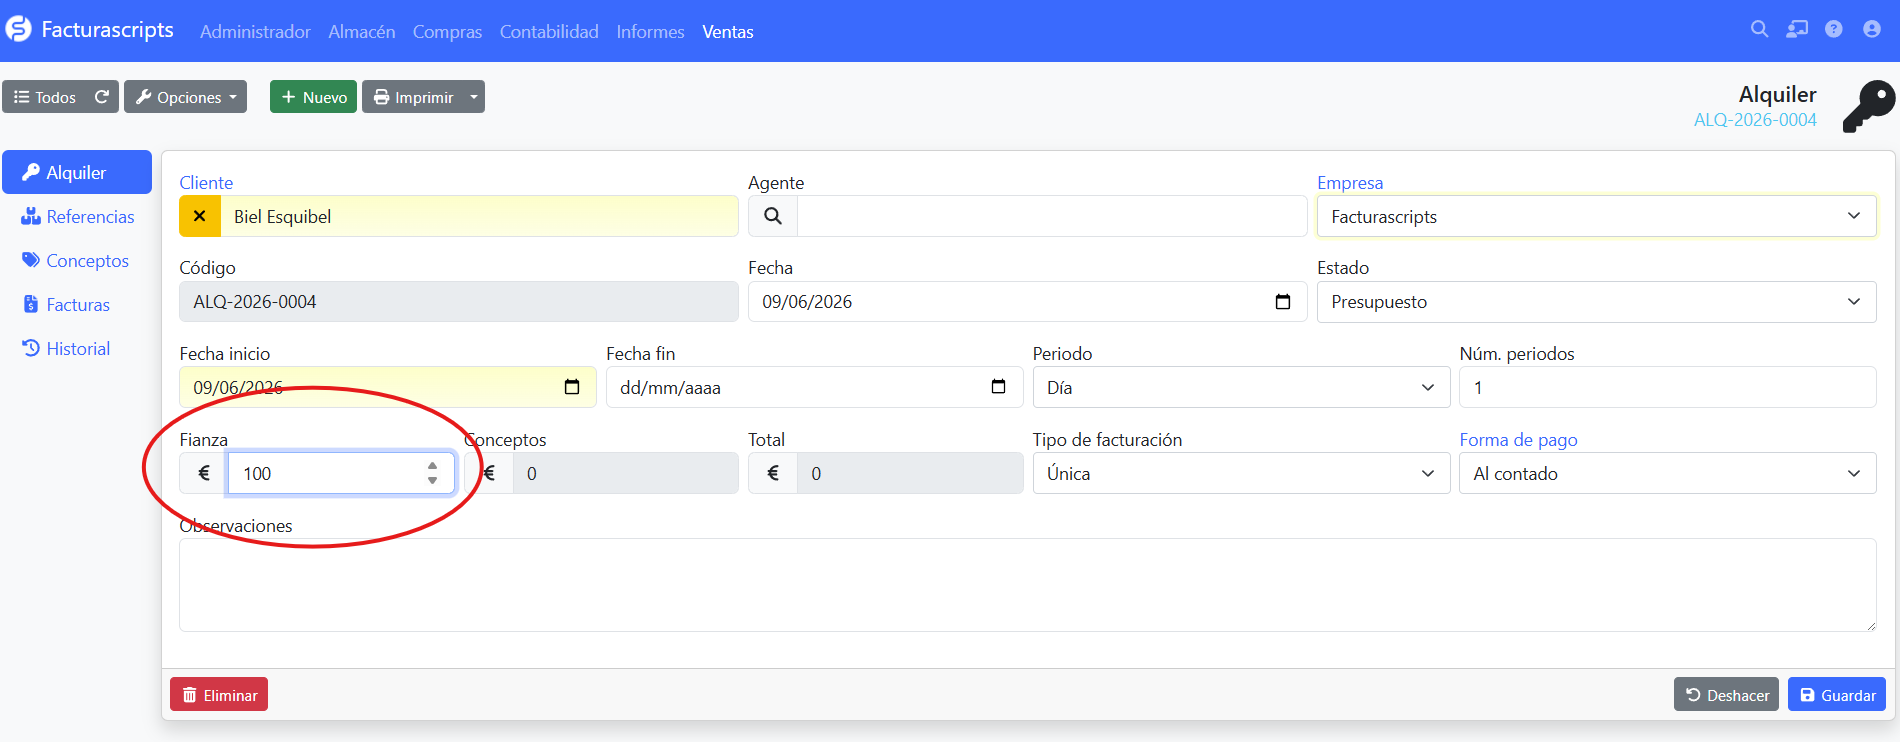1900x742 pixels.
Task: Click the Agente search magnifier icon
Action: [x=773, y=216]
